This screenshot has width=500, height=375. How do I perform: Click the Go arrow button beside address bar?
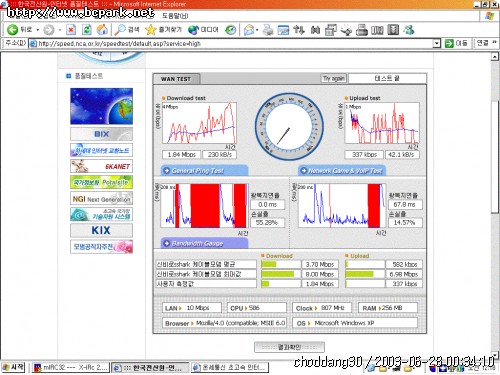456,43
